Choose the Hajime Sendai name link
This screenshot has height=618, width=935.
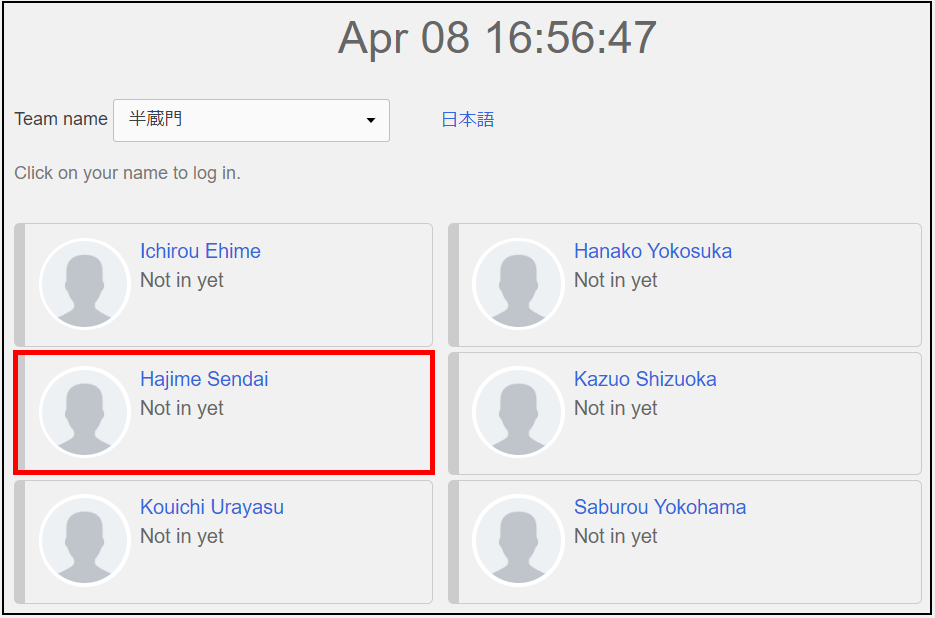(204, 379)
